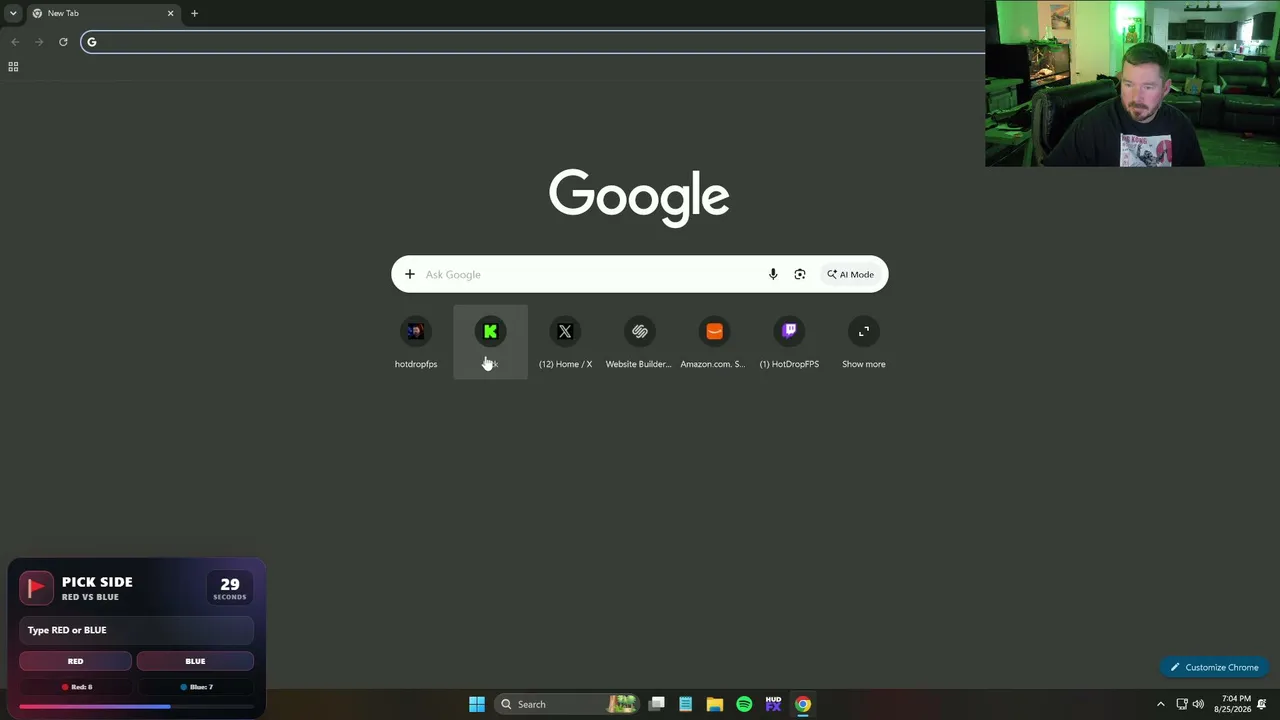Screen dimensions: 1280x720
Task: Vote RED in Pick Side widget
Action: point(75,661)
